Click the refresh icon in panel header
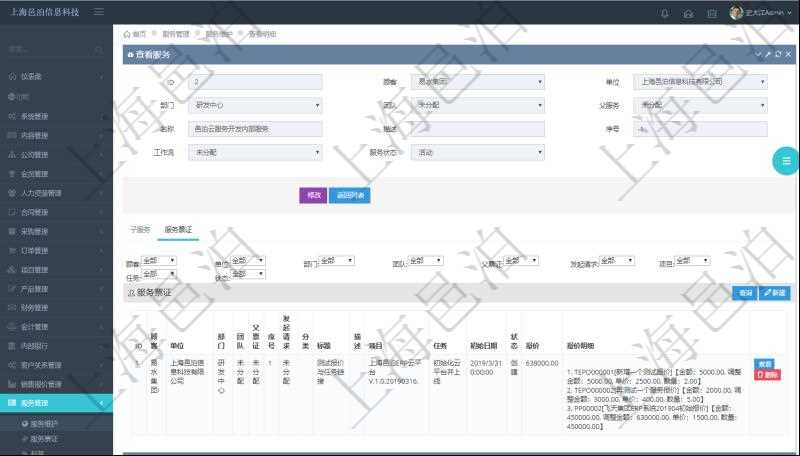This screenshot has height=456, width=800. pos(778,54)
